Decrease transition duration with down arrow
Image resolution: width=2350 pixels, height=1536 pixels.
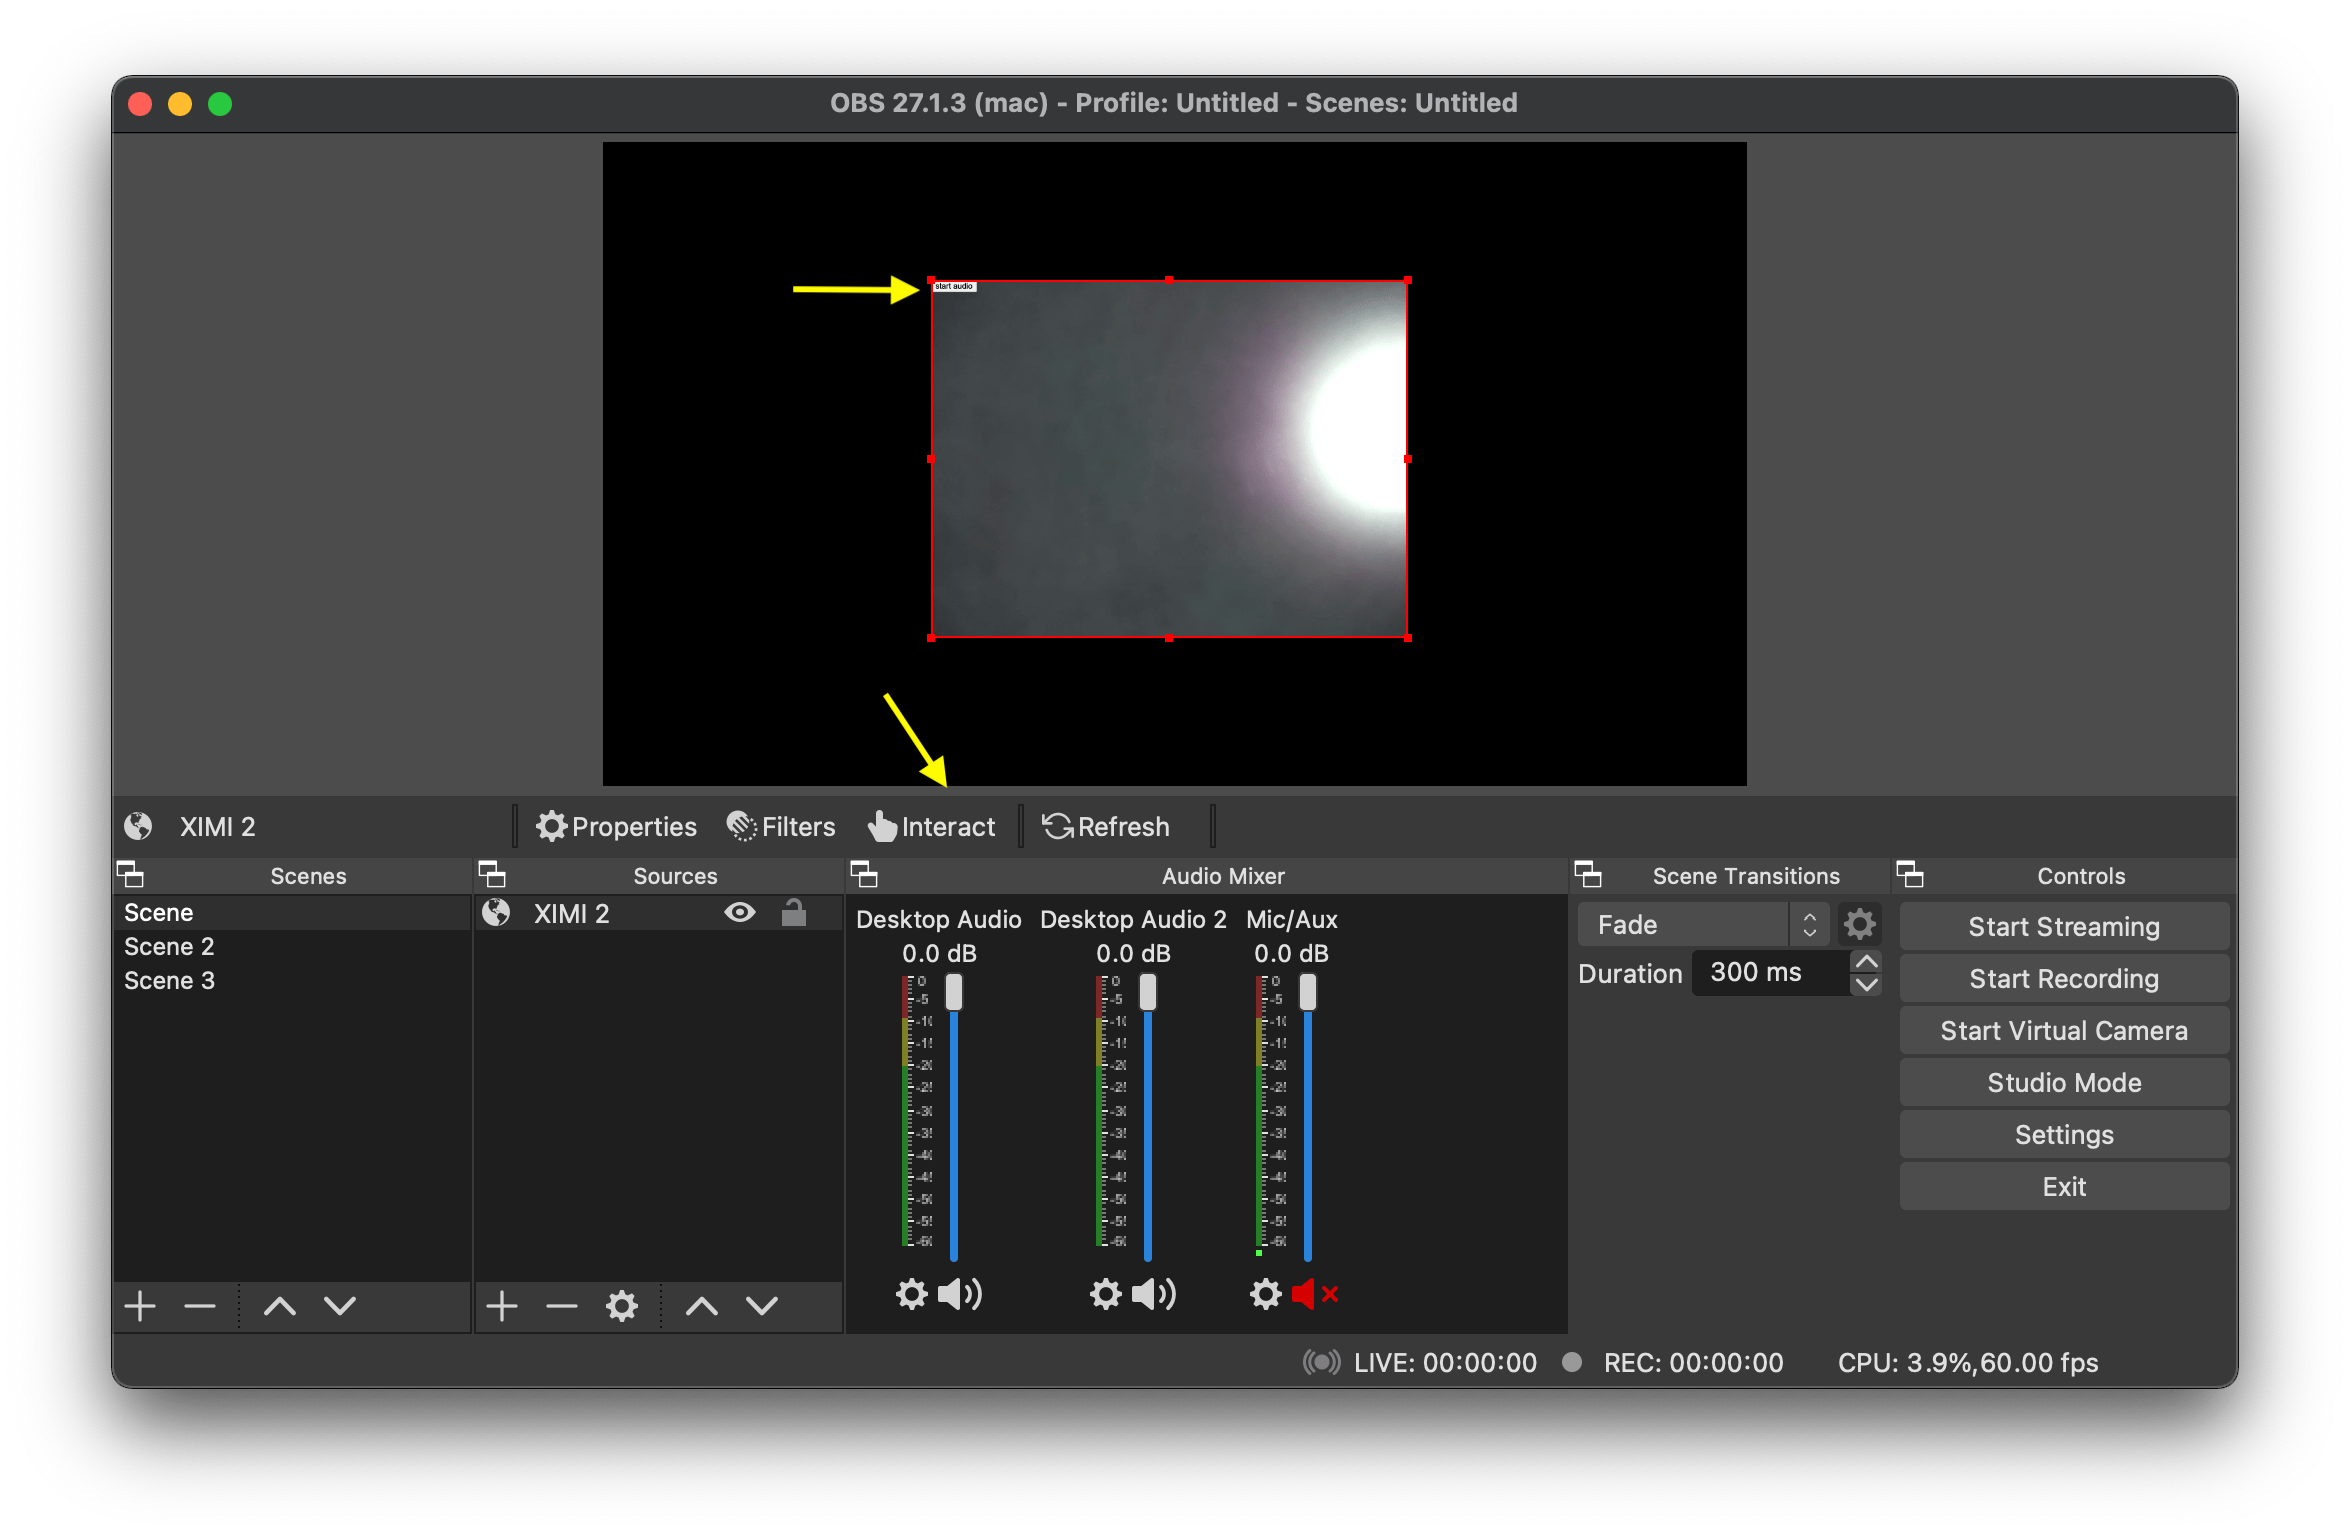click(1867, 985)
